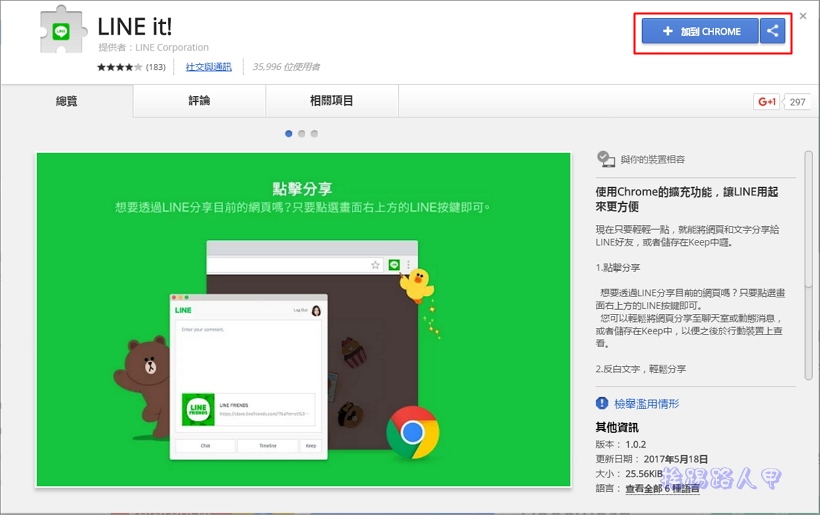The image size is (820, 515).
Task: Click the 2.反白文字，輕鬆分享 description line
Action: click(641, 369)
